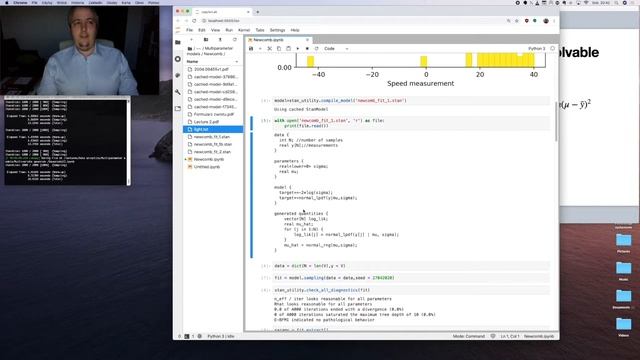The width and height of the screenshot is (640, 360).
Task: Sort files by the Name column header
Action: click(212, 62)
